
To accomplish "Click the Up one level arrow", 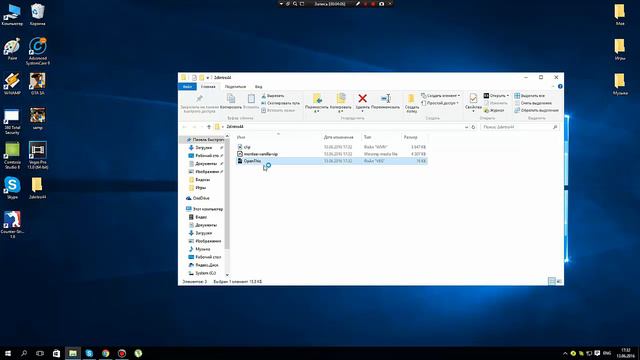I will tap(209, 127).
